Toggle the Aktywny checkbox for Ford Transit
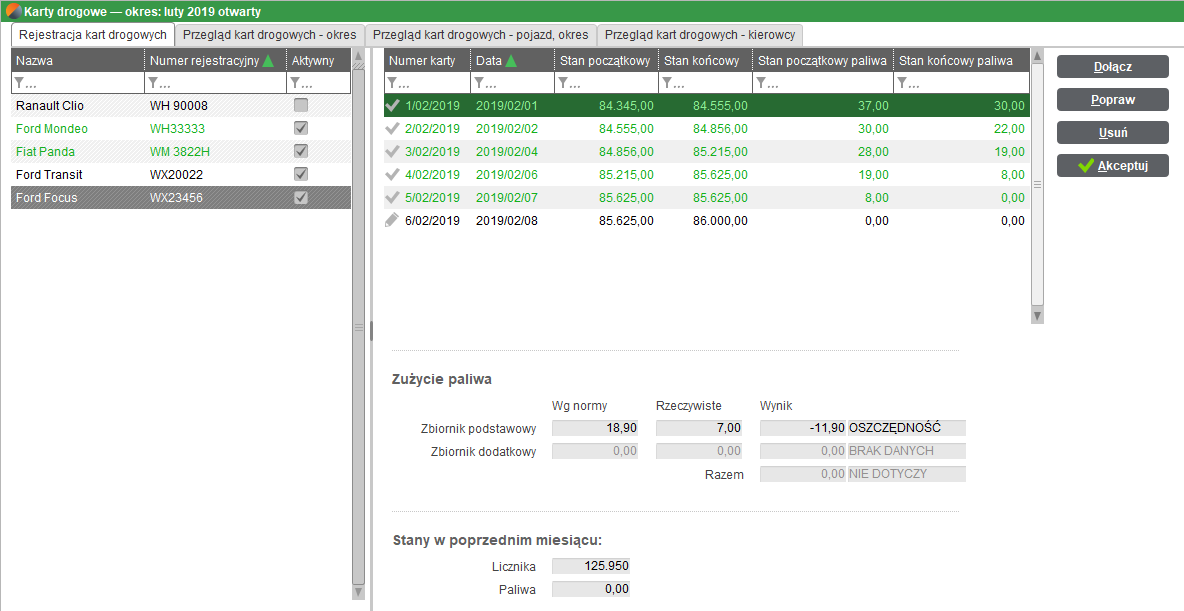This screenshot has width=1184, height=611. click(301, 174)
